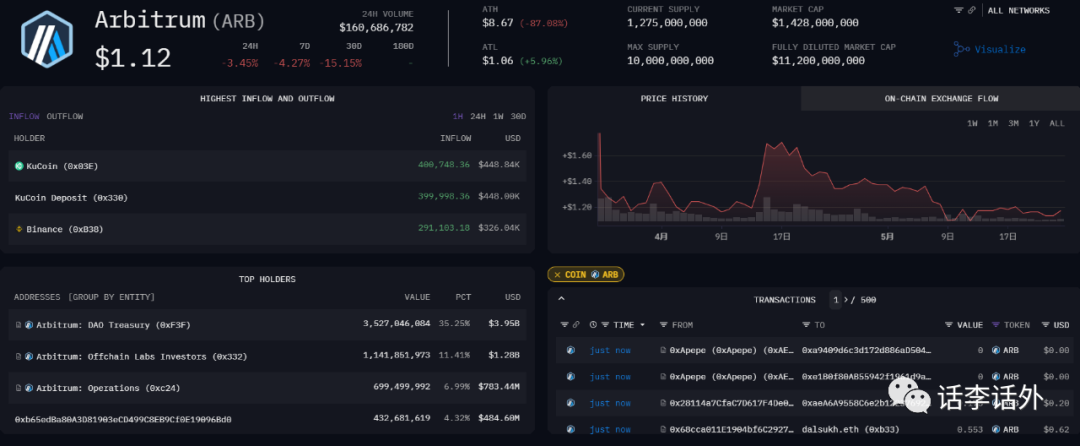1080x446 pixels.
Task: Remove the COIN ARB filter chip with X
Action: [557, 274]
